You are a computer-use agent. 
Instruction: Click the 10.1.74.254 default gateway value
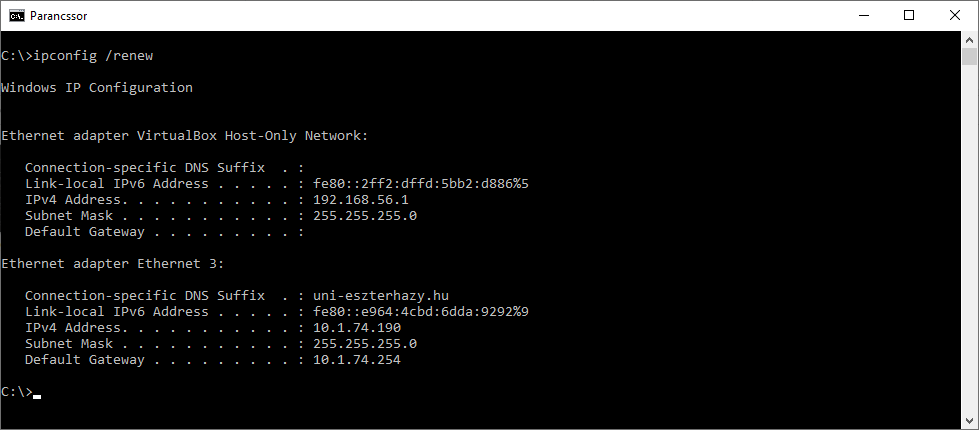[357, 360]
